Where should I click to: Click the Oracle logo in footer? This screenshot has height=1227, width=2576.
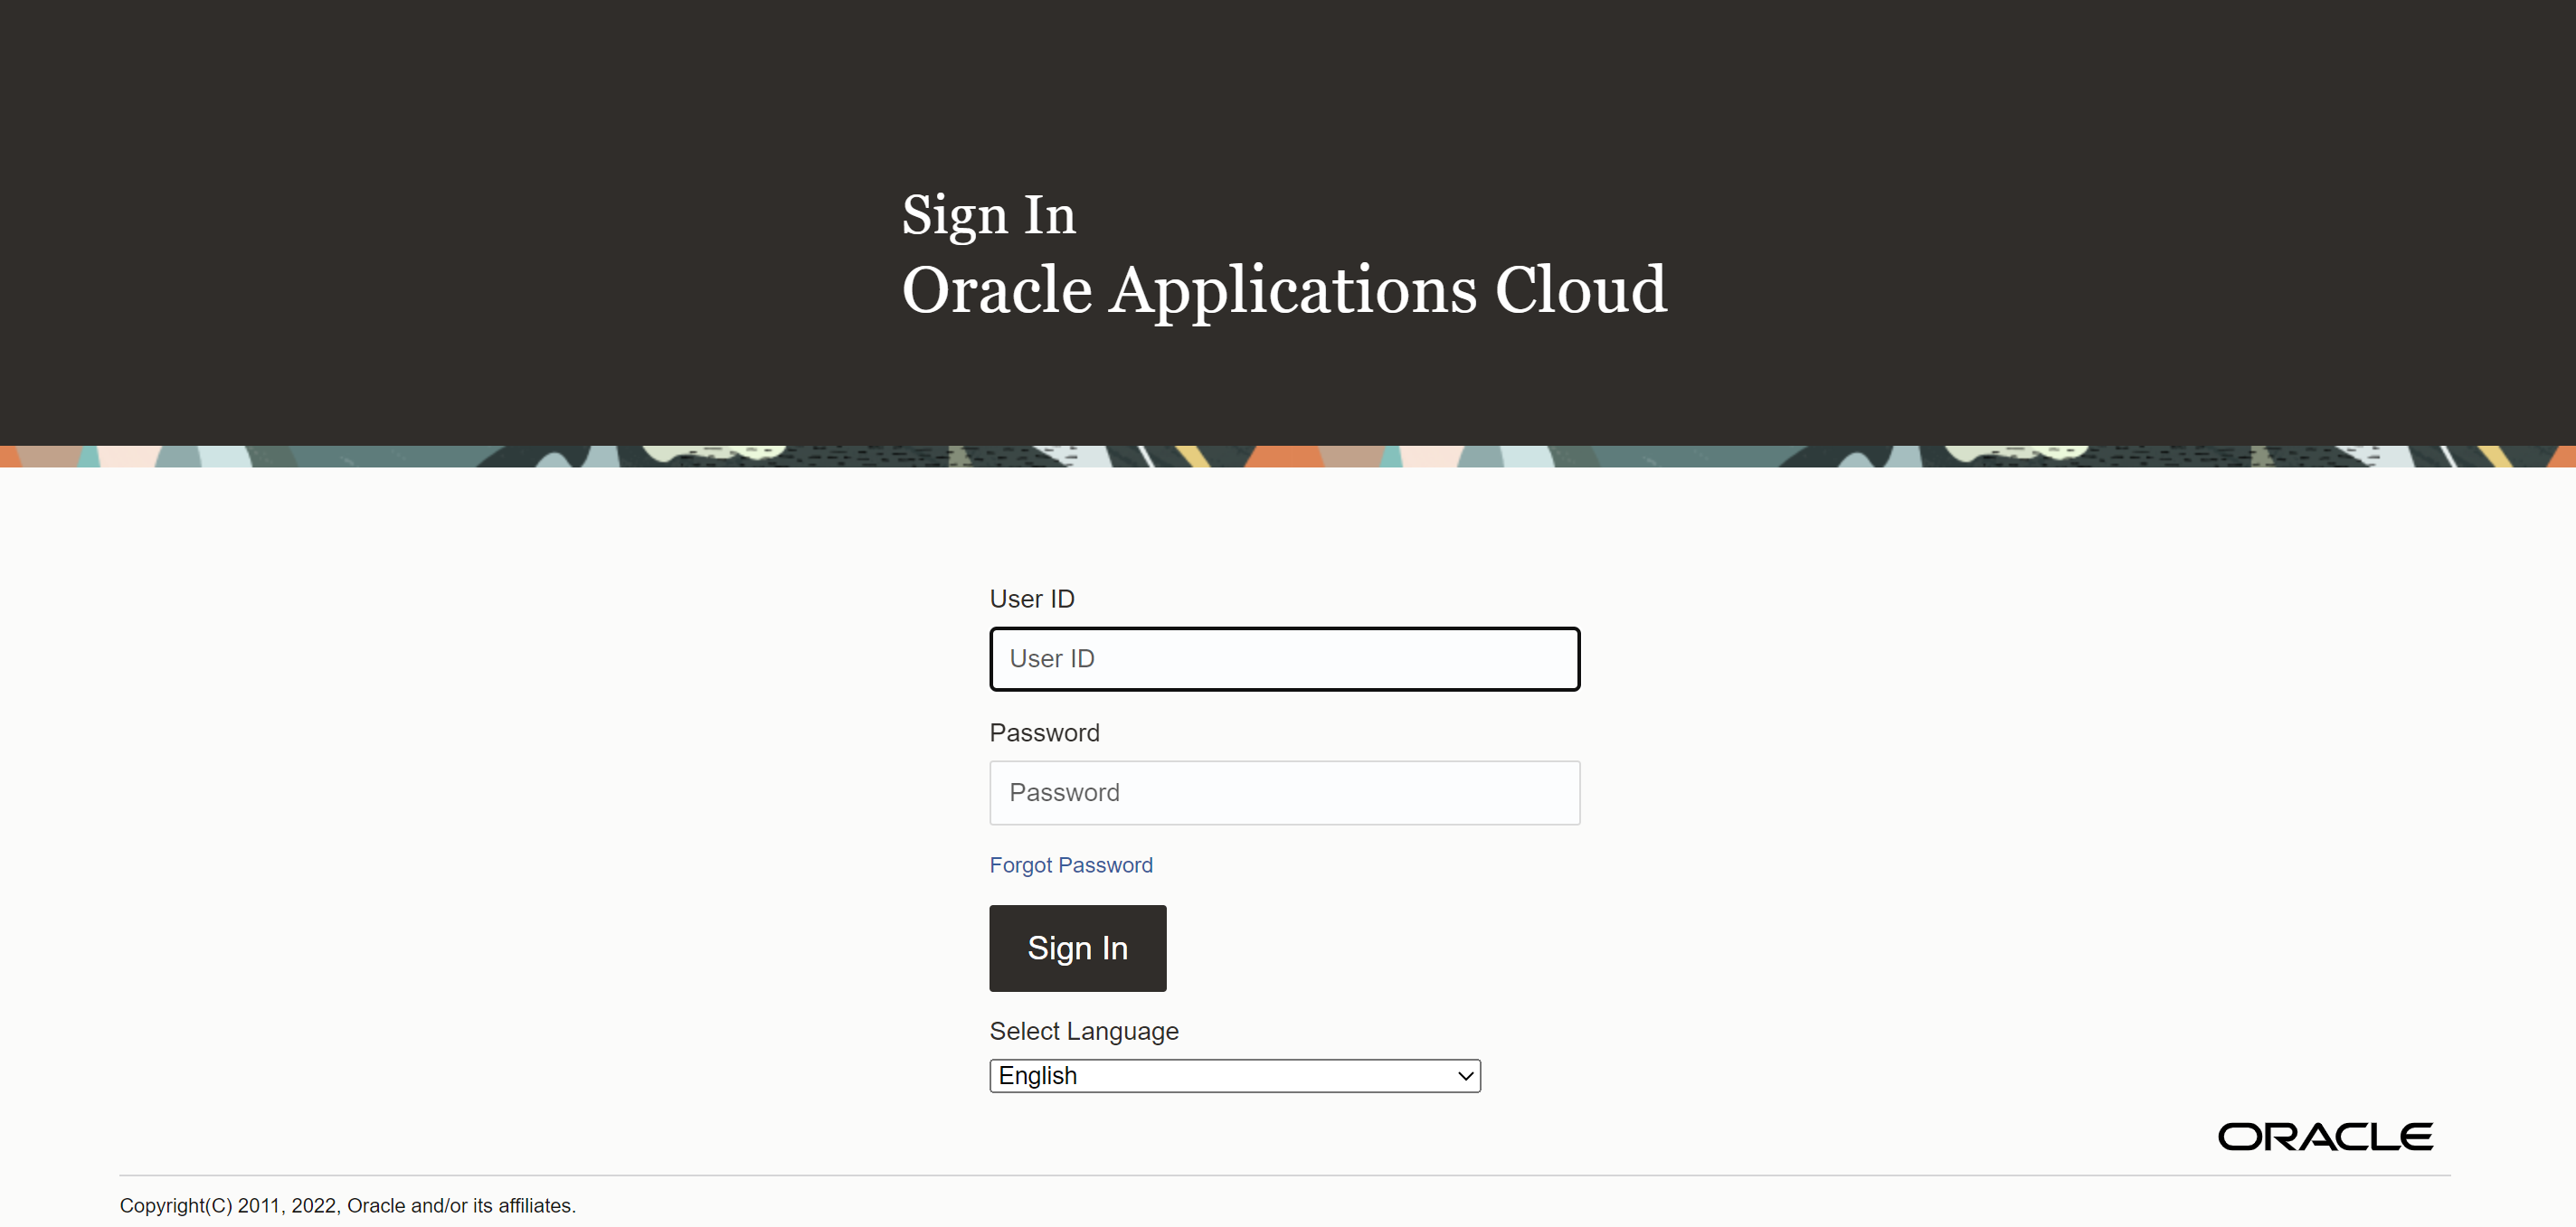[2325, 1137]
